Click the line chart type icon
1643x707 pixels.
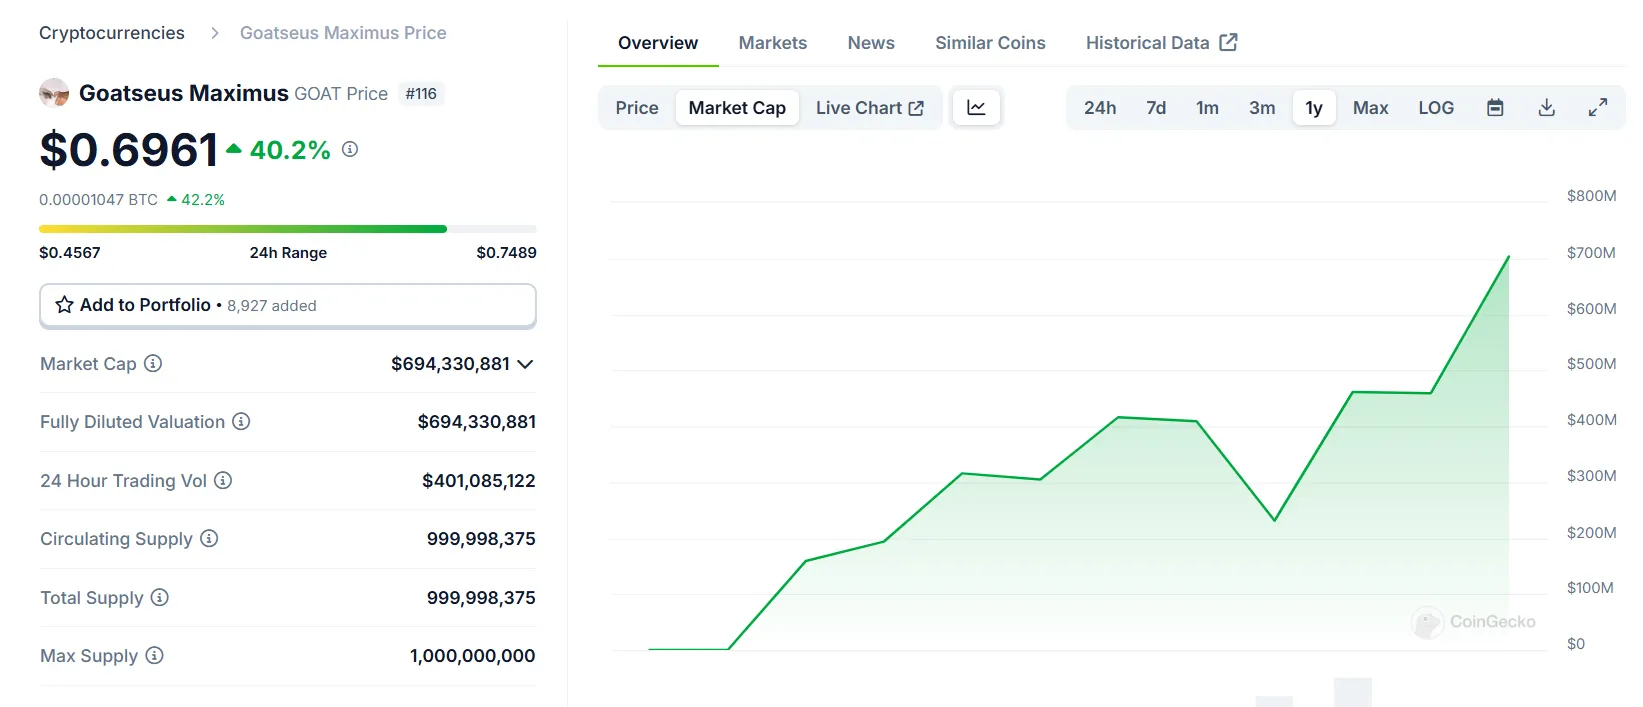tap(976, 108)
